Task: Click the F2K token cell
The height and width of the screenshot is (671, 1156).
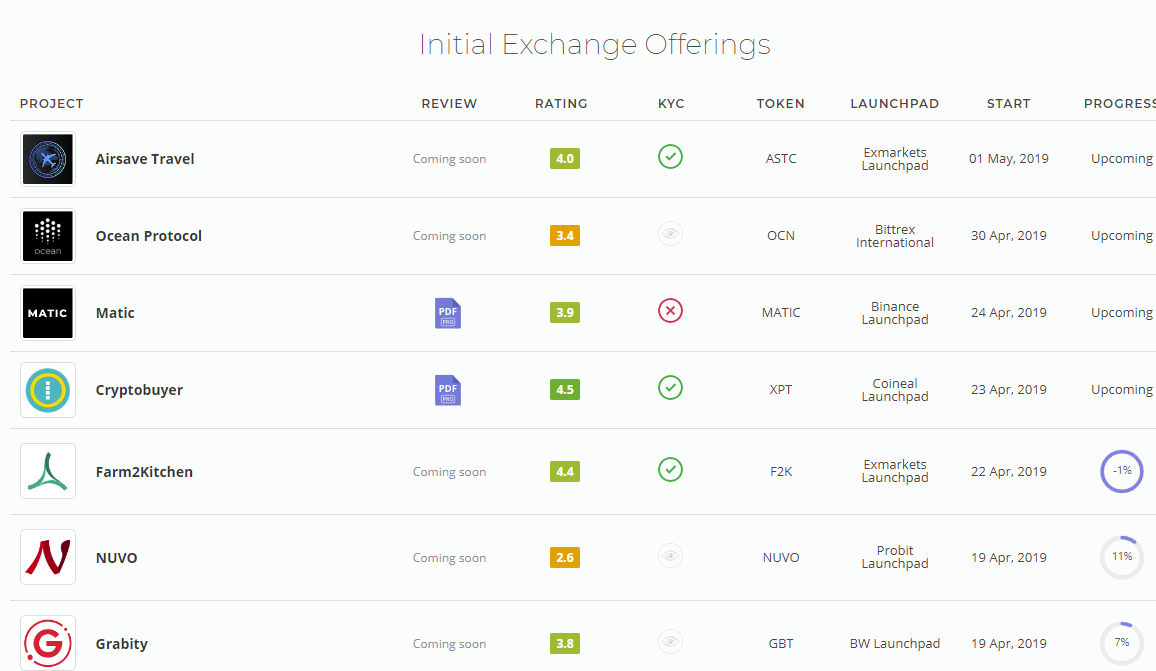Action: 781,471
